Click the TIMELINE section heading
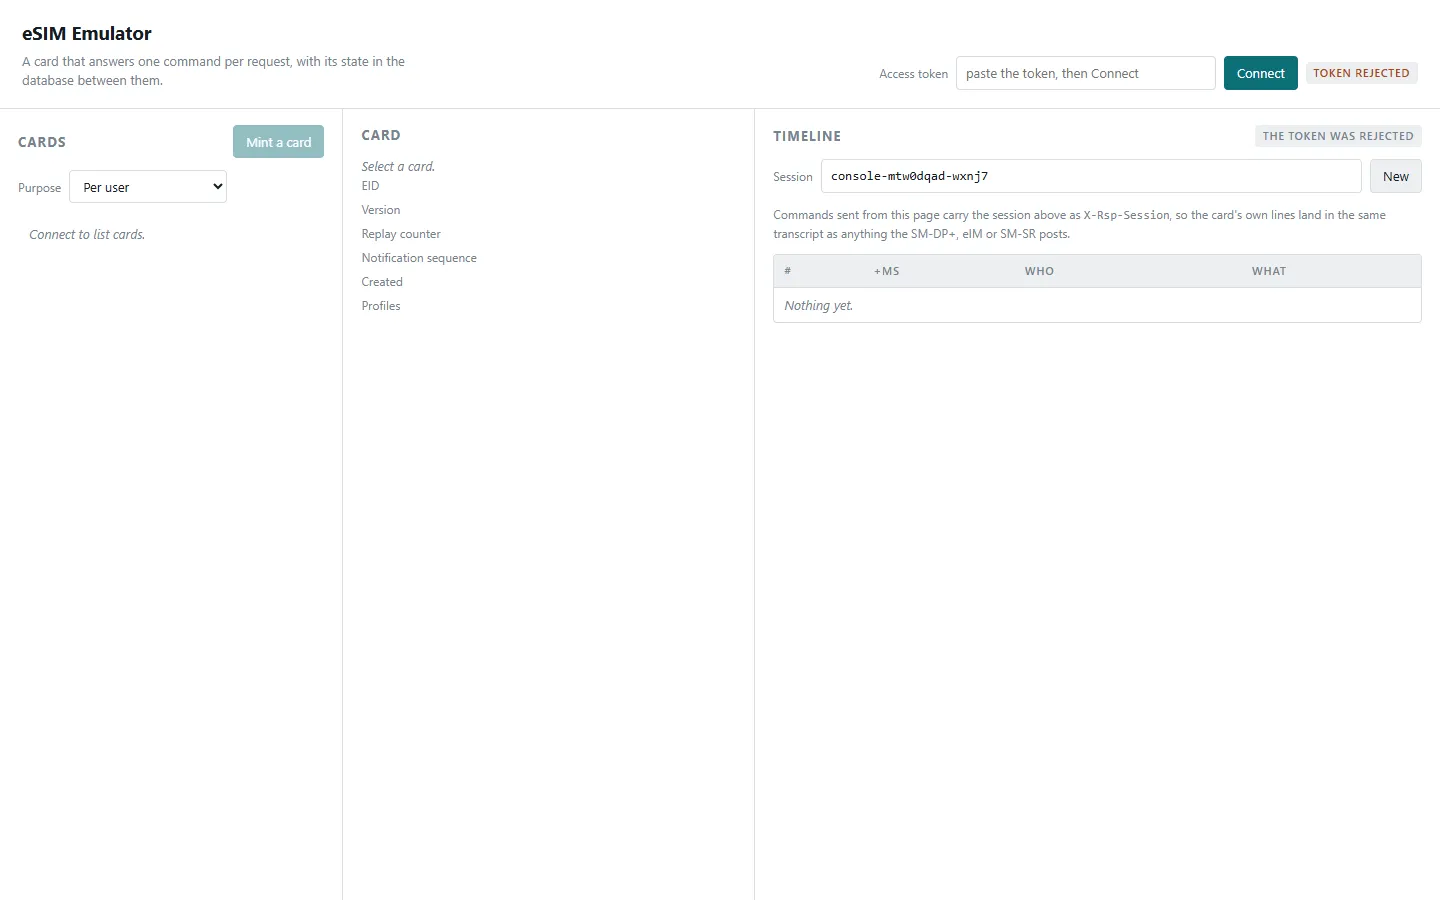 pyautogui.click(x=807, y=136)
